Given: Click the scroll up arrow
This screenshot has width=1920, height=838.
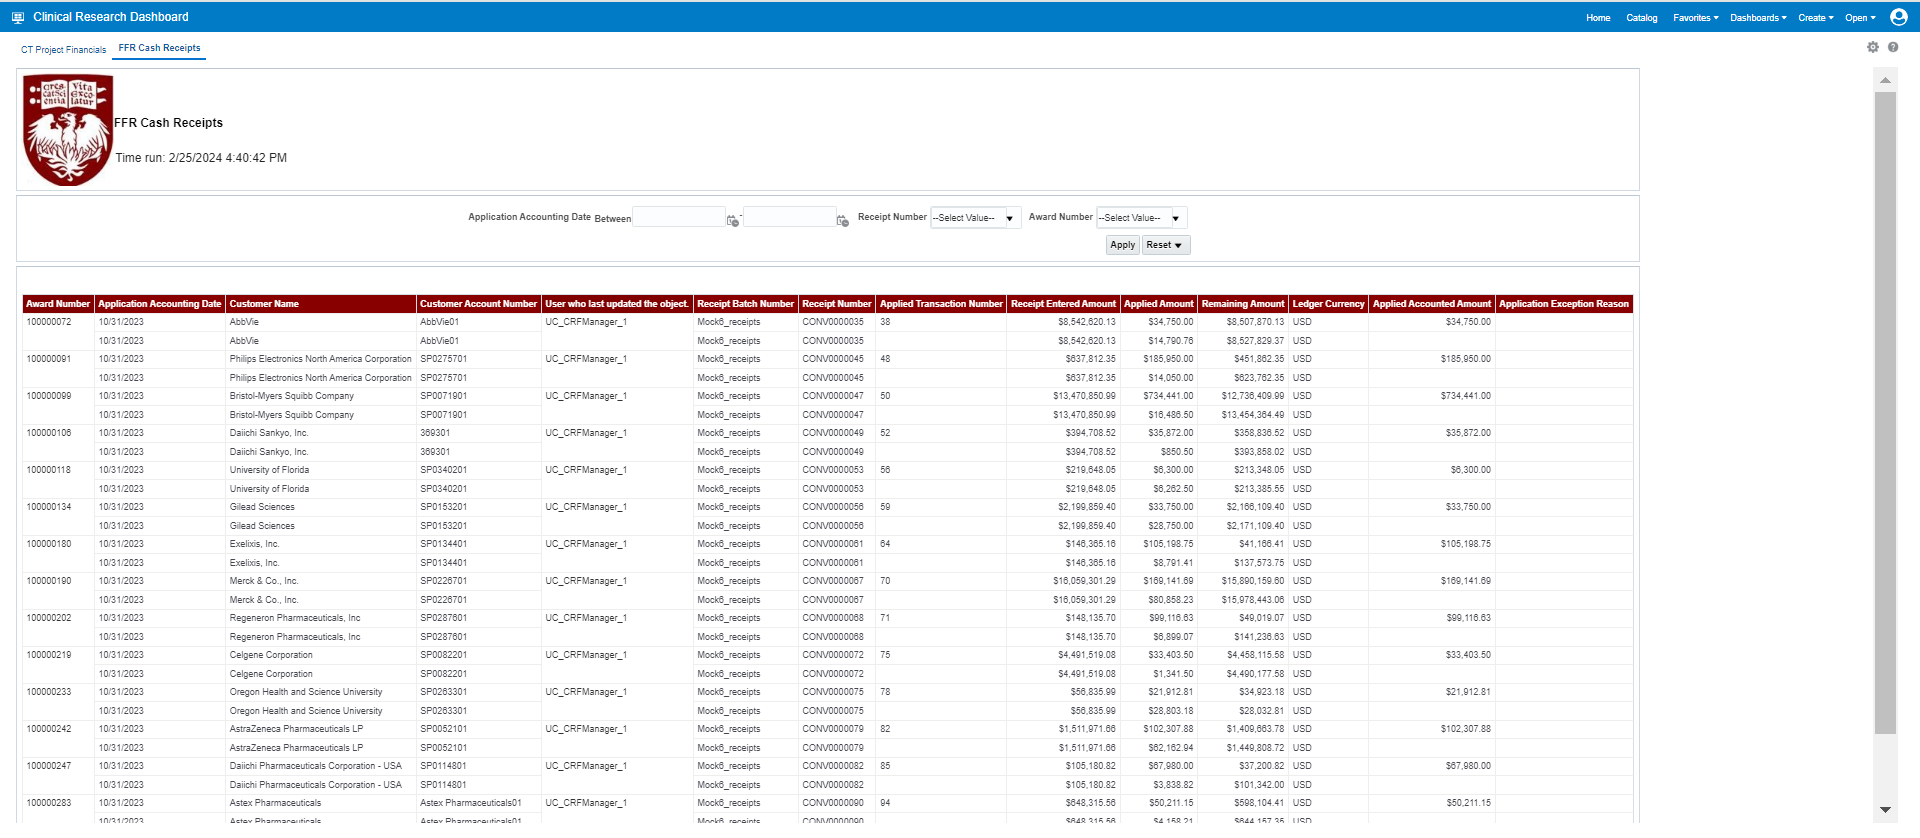Looking at the screenshot, I should tap(1885, 80).
